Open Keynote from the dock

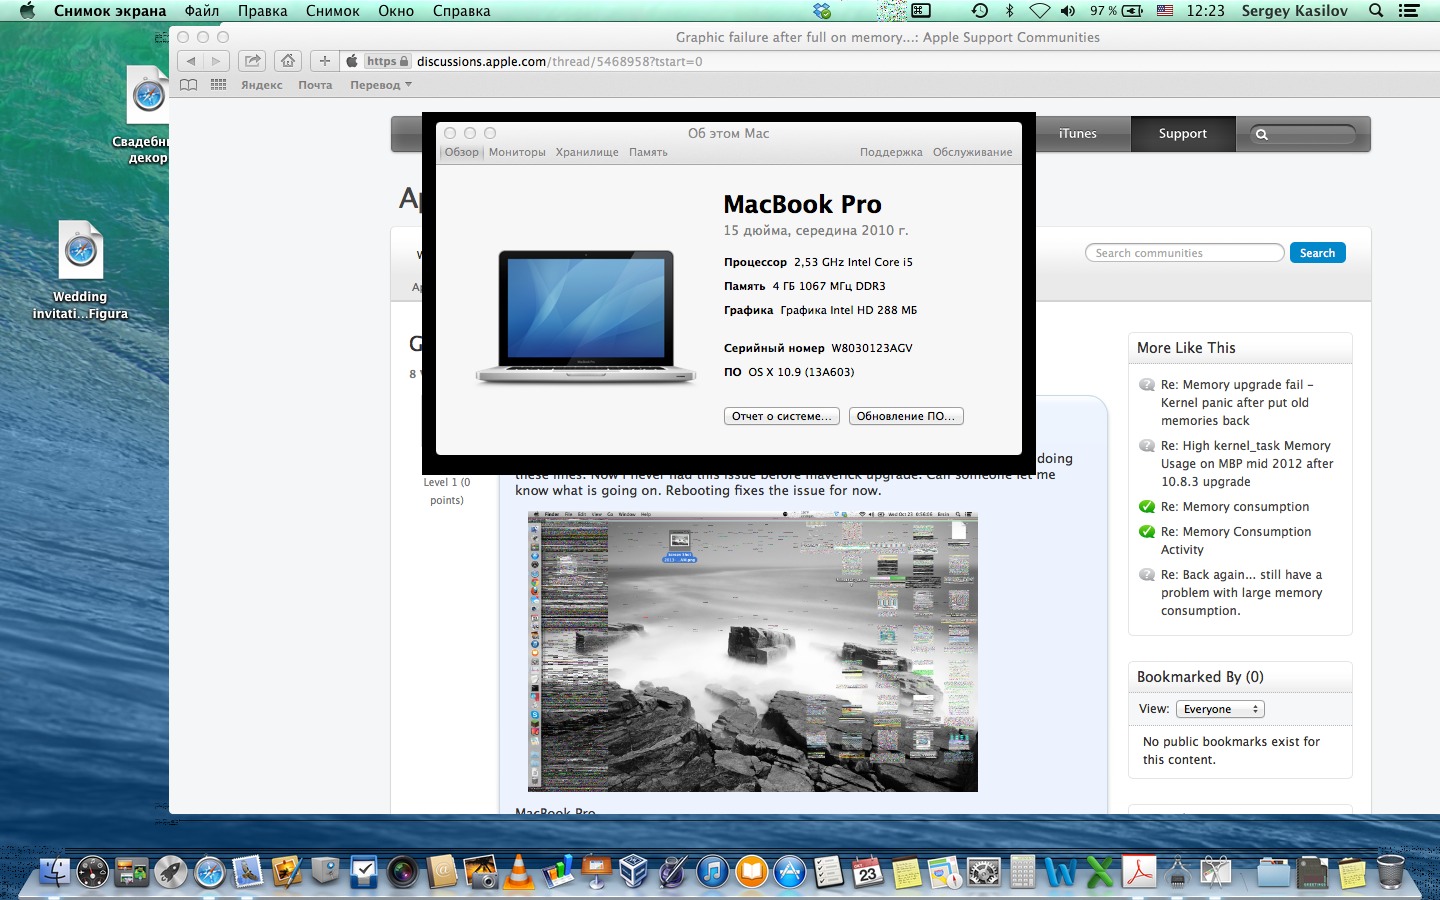click(x=596, y=872)
